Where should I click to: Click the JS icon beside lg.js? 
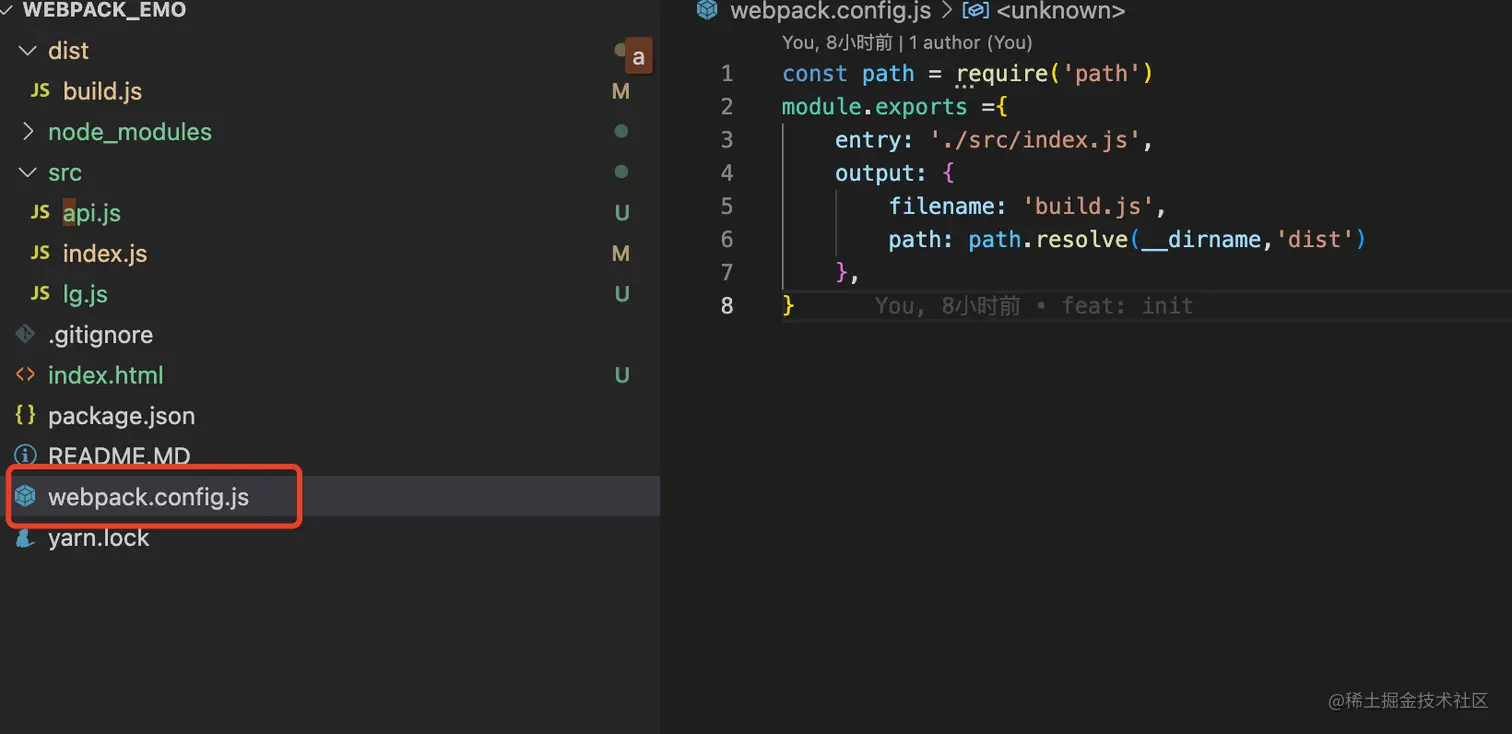point(40,294)
